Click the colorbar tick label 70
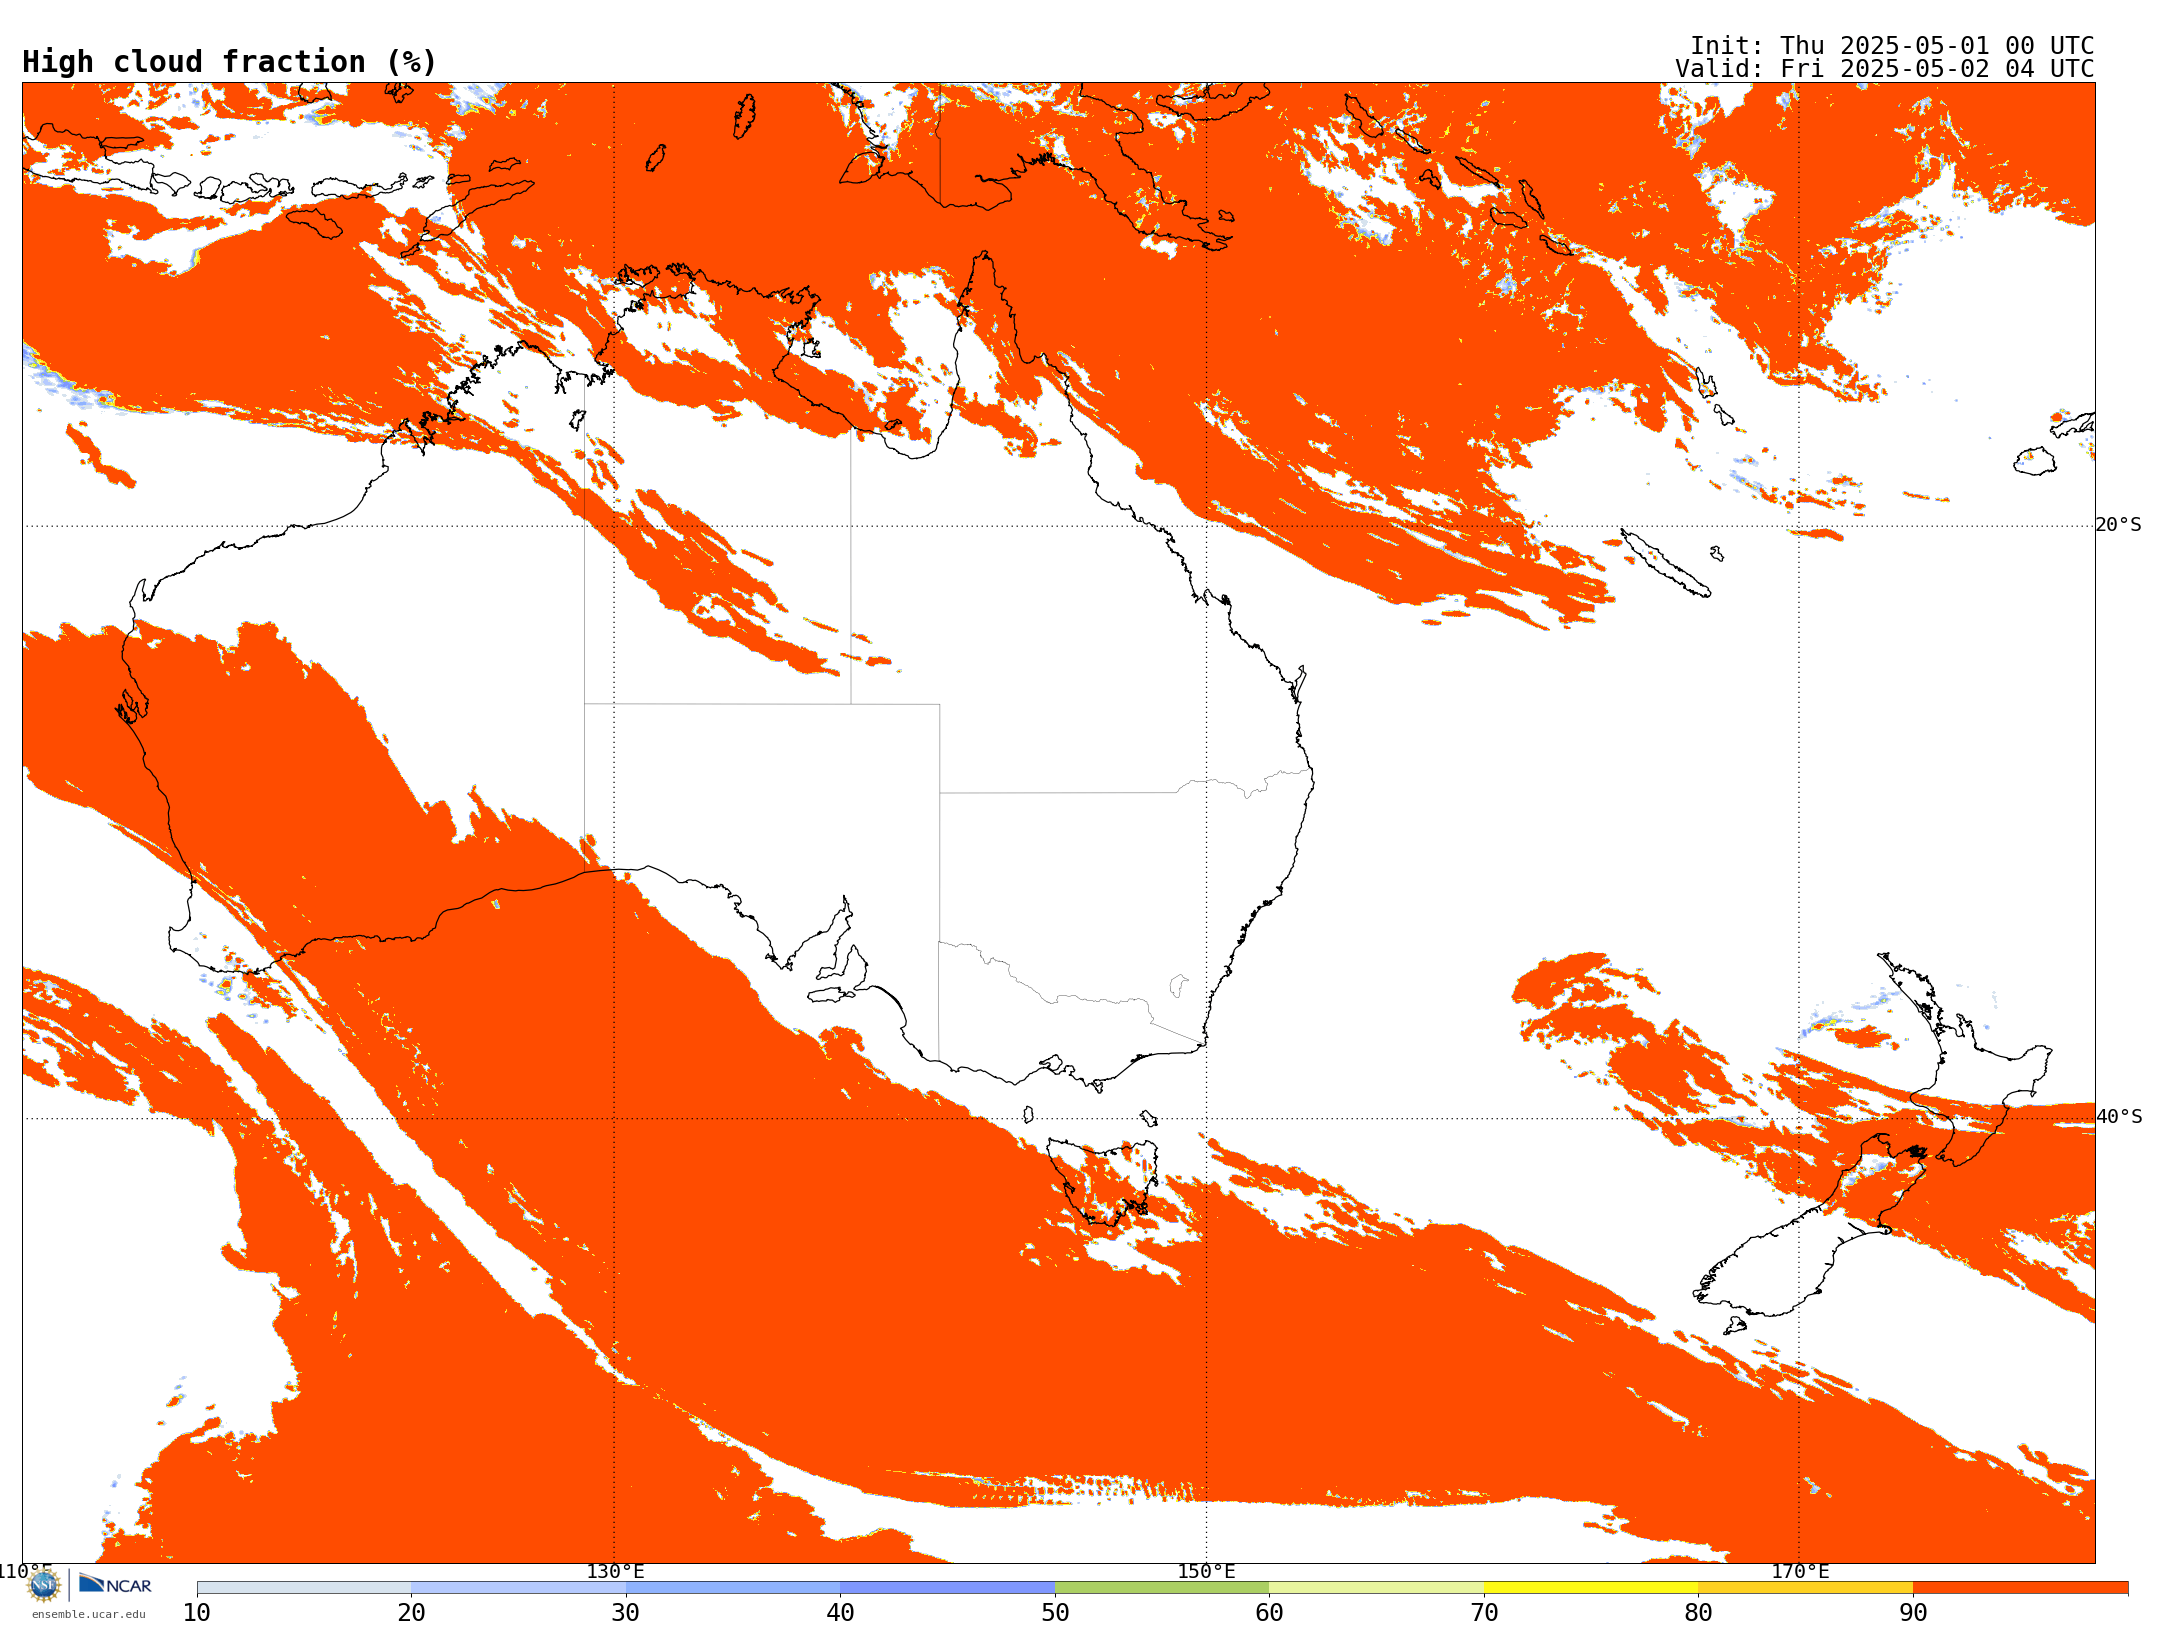The image size is (2160, 1626). click(1484, 1613)
